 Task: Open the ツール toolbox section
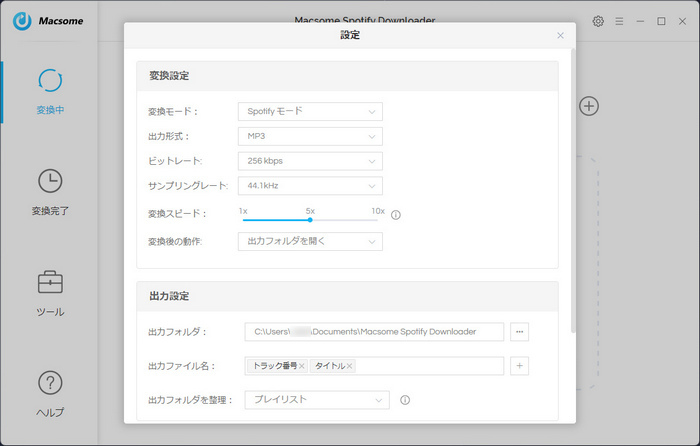[50, 293]
